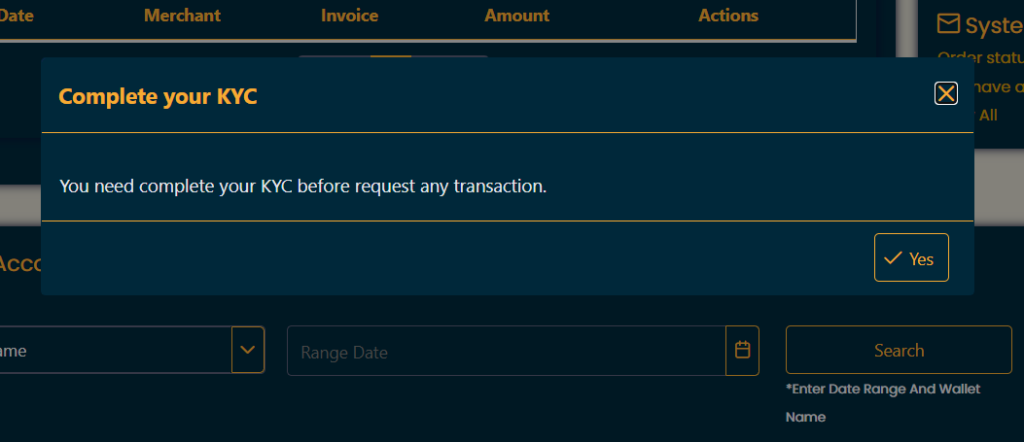Sort by the Merchant column header
Screen dimensions: 1024x442
tap(182, 15)
